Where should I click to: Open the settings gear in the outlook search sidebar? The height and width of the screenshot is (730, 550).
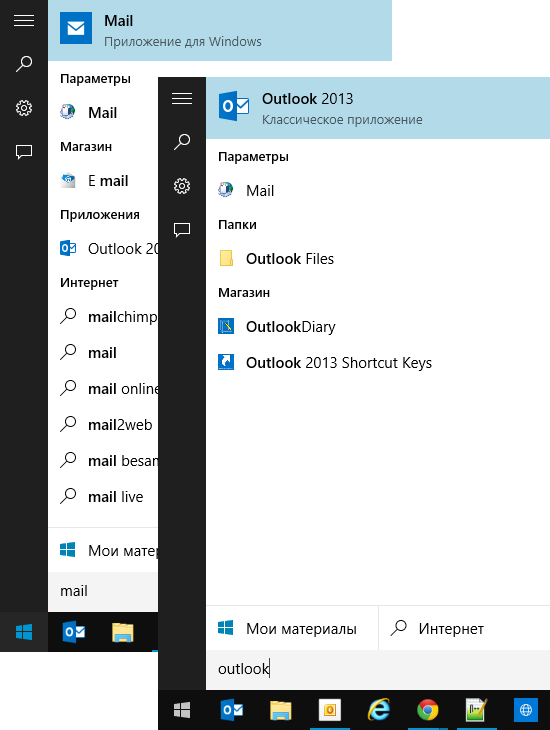(x=182, y=186)
